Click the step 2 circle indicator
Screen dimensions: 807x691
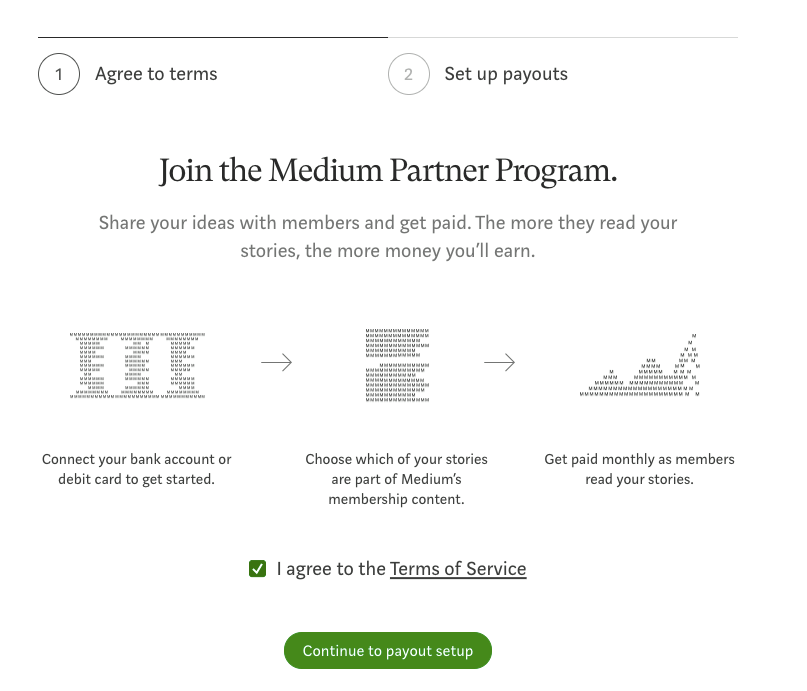pos(408,73)
